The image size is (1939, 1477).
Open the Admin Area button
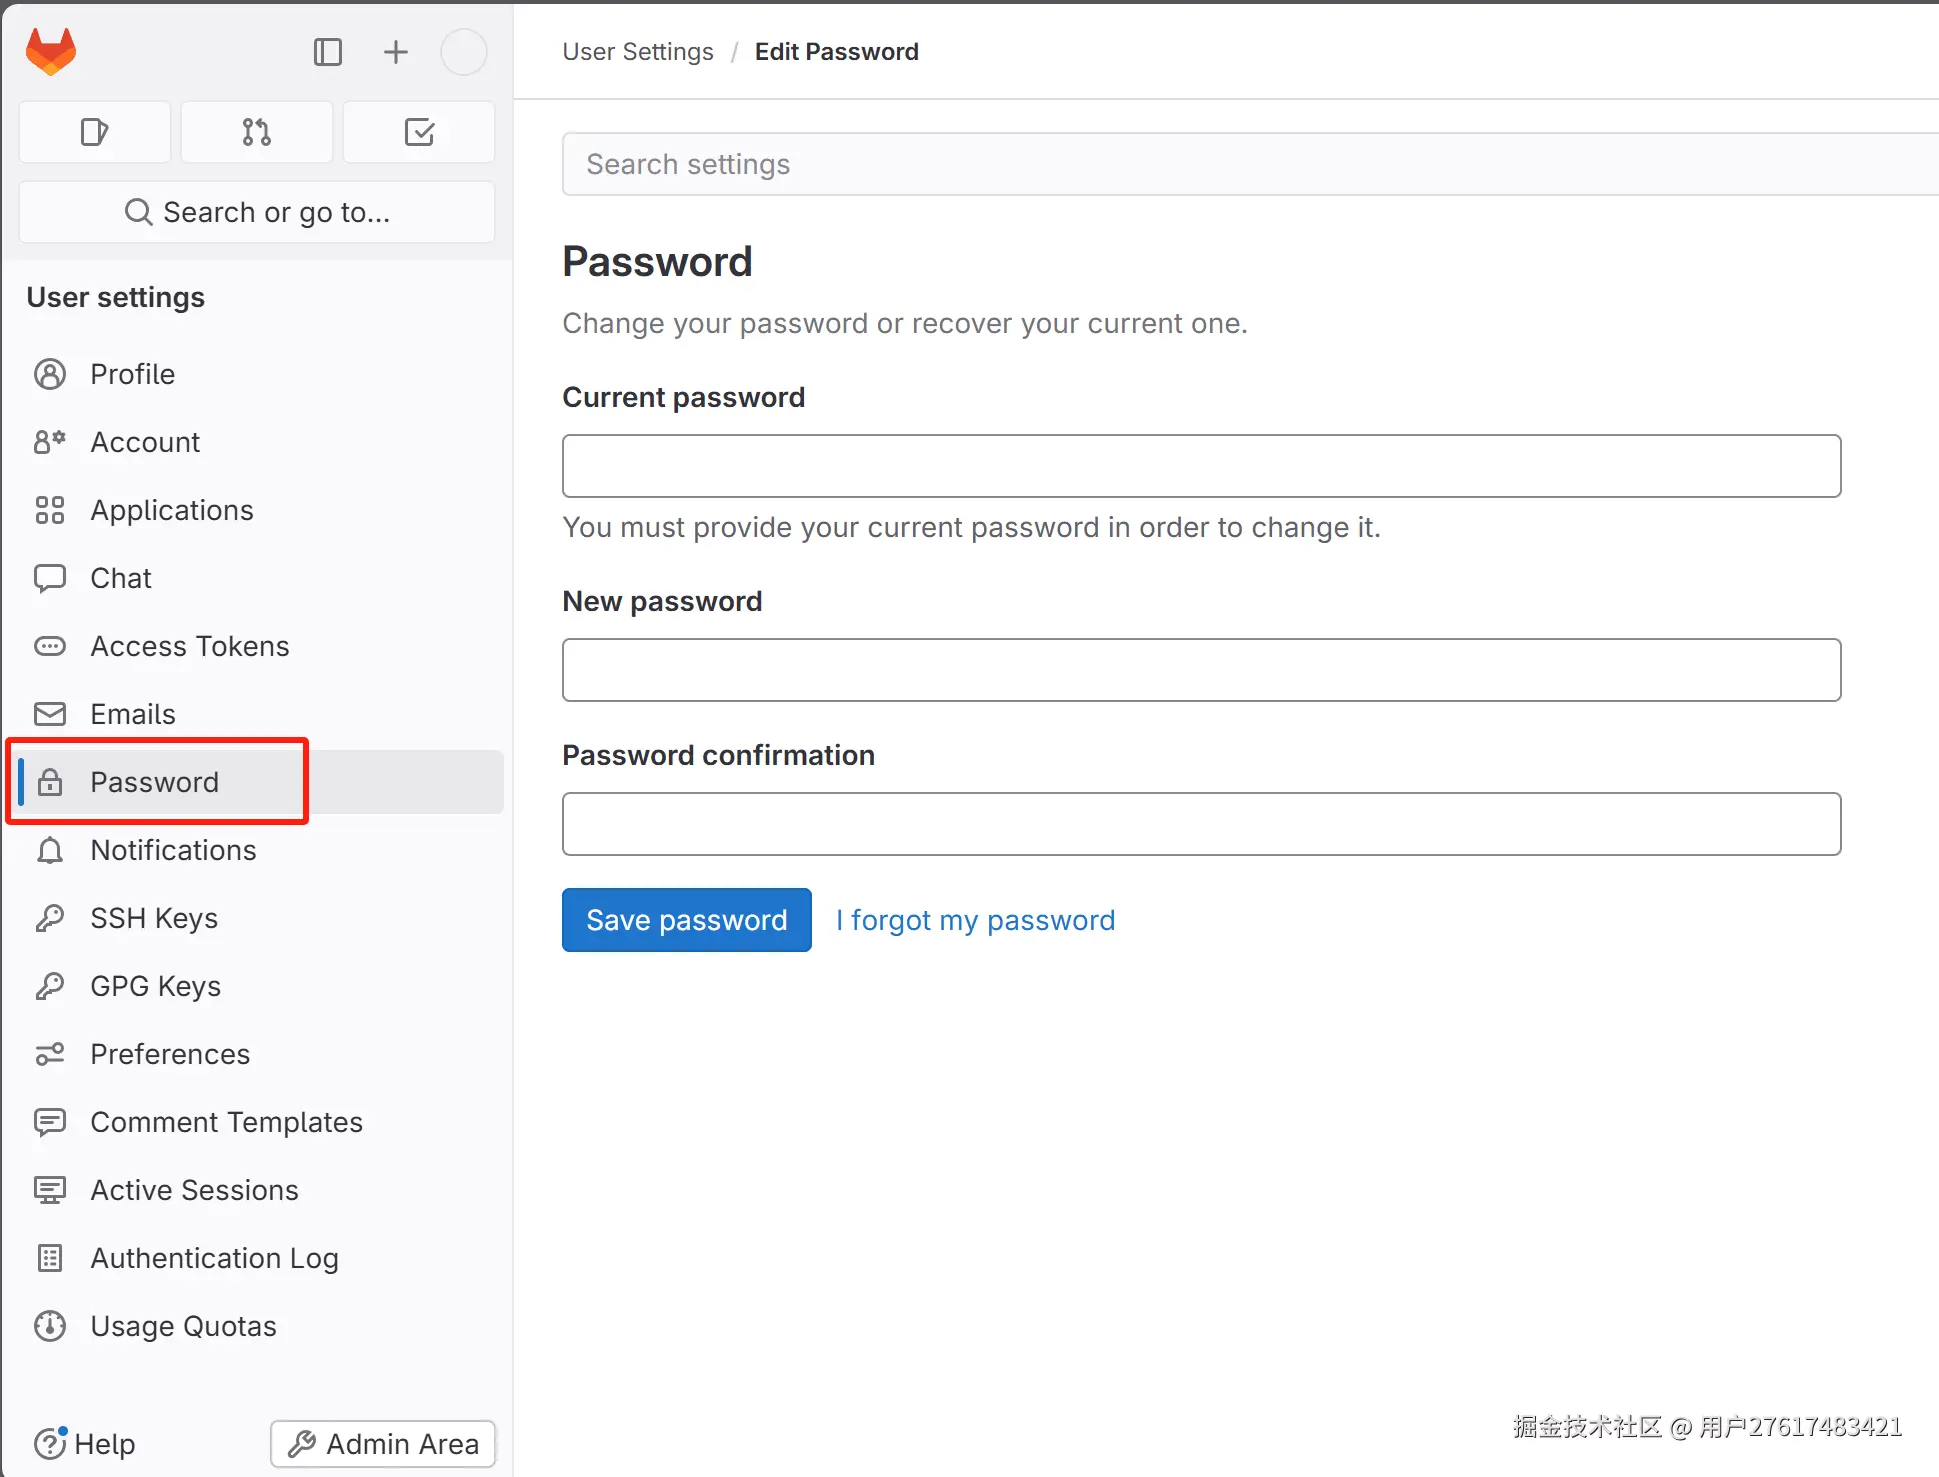pyautogui.click(x=383, y=1444)
